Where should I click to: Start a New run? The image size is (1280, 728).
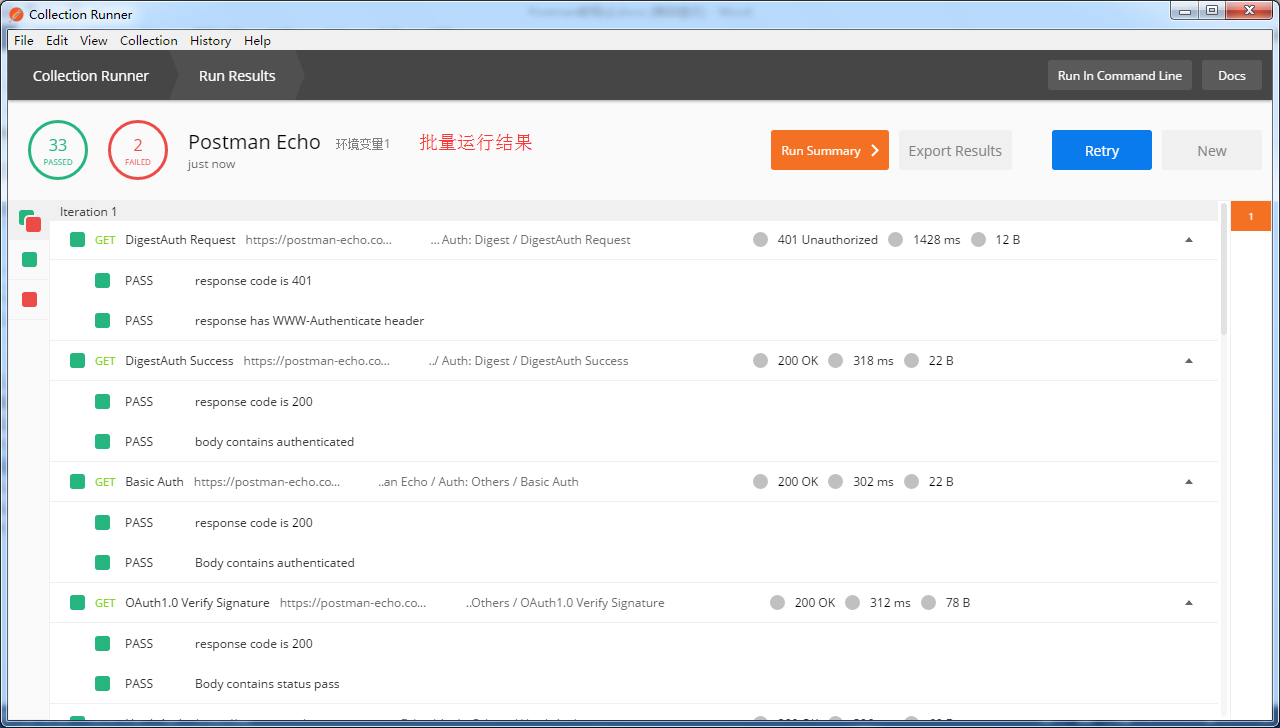[x=1212, y=150]
